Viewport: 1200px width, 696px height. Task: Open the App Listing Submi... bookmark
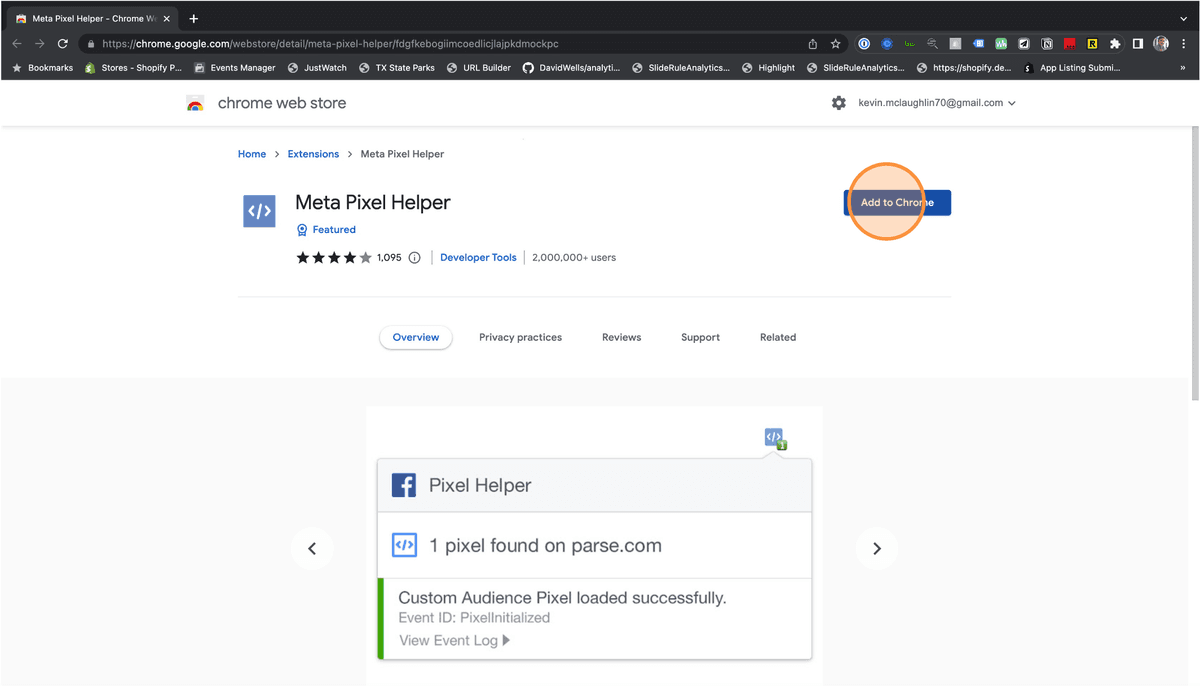click(1073, 68)
